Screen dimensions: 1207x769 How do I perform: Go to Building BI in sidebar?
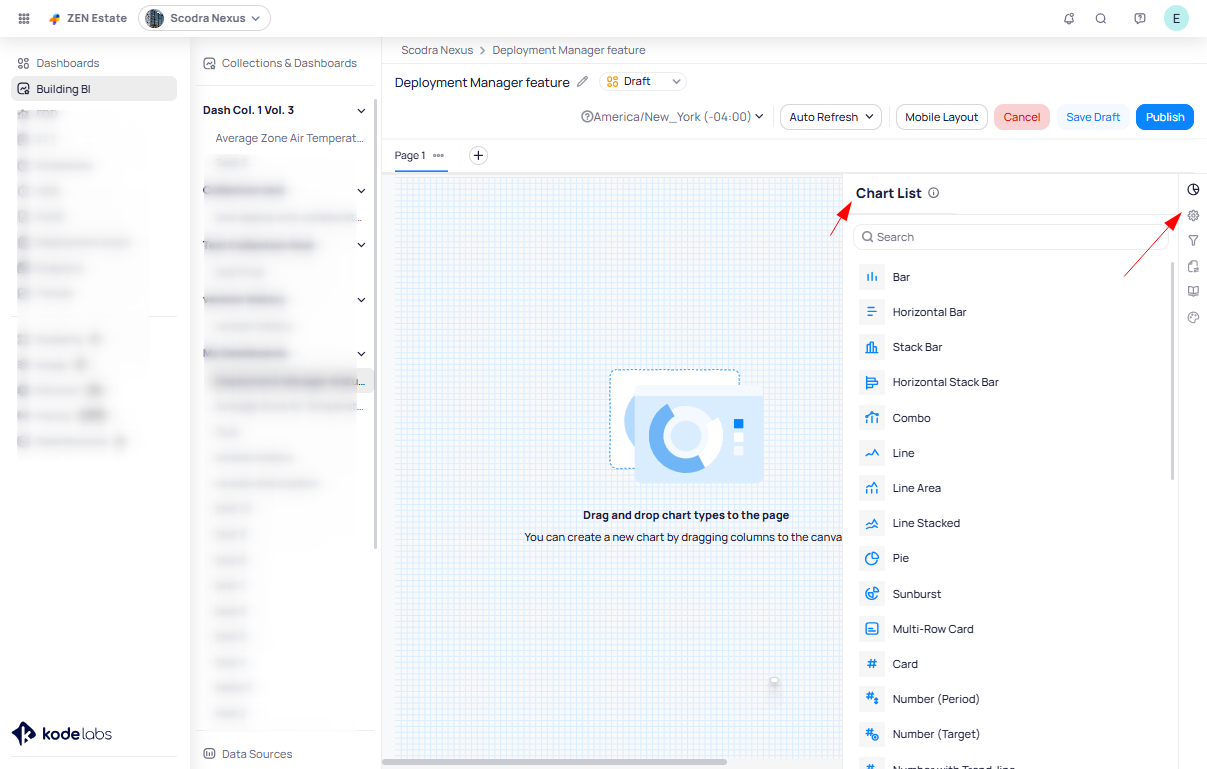click(63, 89)
